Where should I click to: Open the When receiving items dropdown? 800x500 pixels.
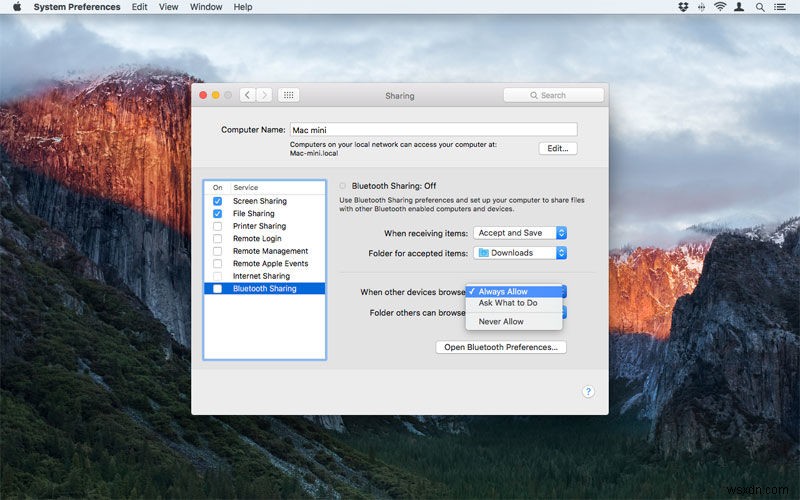pyautogui.click(x=520, y=233)
